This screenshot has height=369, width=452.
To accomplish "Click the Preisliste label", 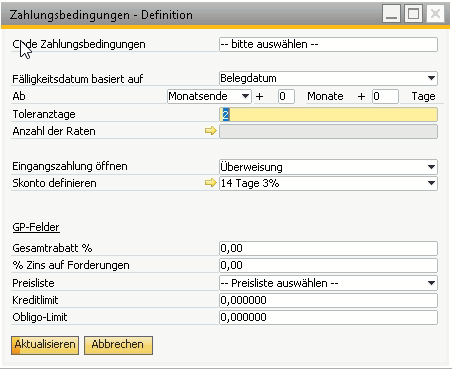I will coord(33,283).
